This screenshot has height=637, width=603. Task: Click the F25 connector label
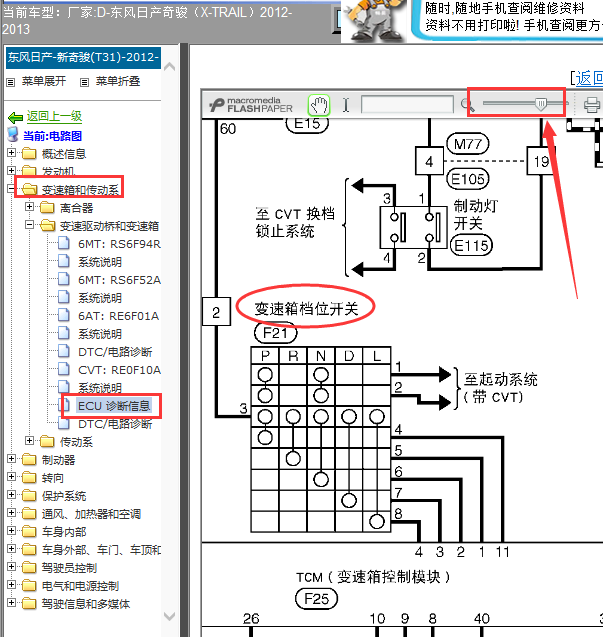point(316,599)
